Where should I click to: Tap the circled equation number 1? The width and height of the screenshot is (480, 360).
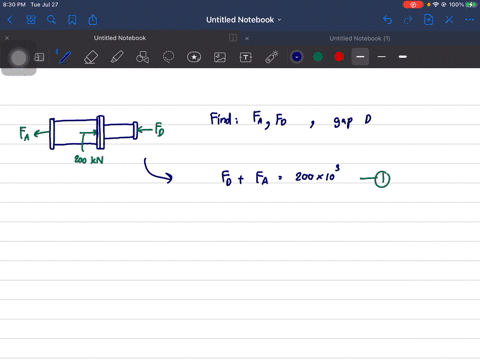(382, 179)
